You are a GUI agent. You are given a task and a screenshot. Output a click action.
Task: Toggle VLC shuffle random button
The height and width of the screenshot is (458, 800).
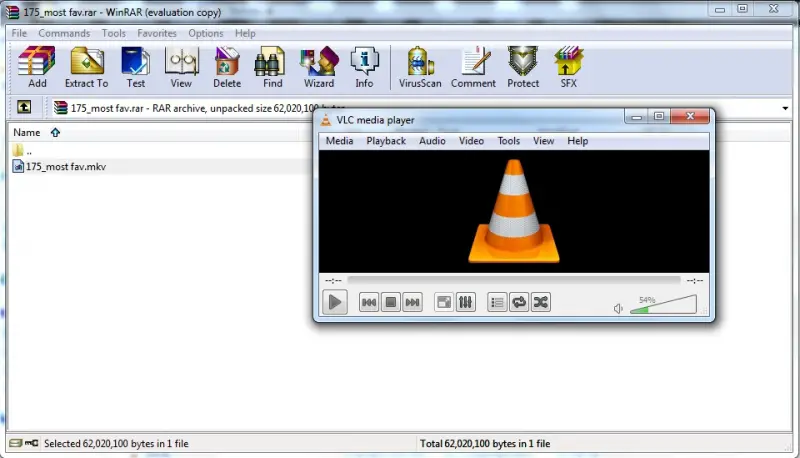[x=541, y=302]
